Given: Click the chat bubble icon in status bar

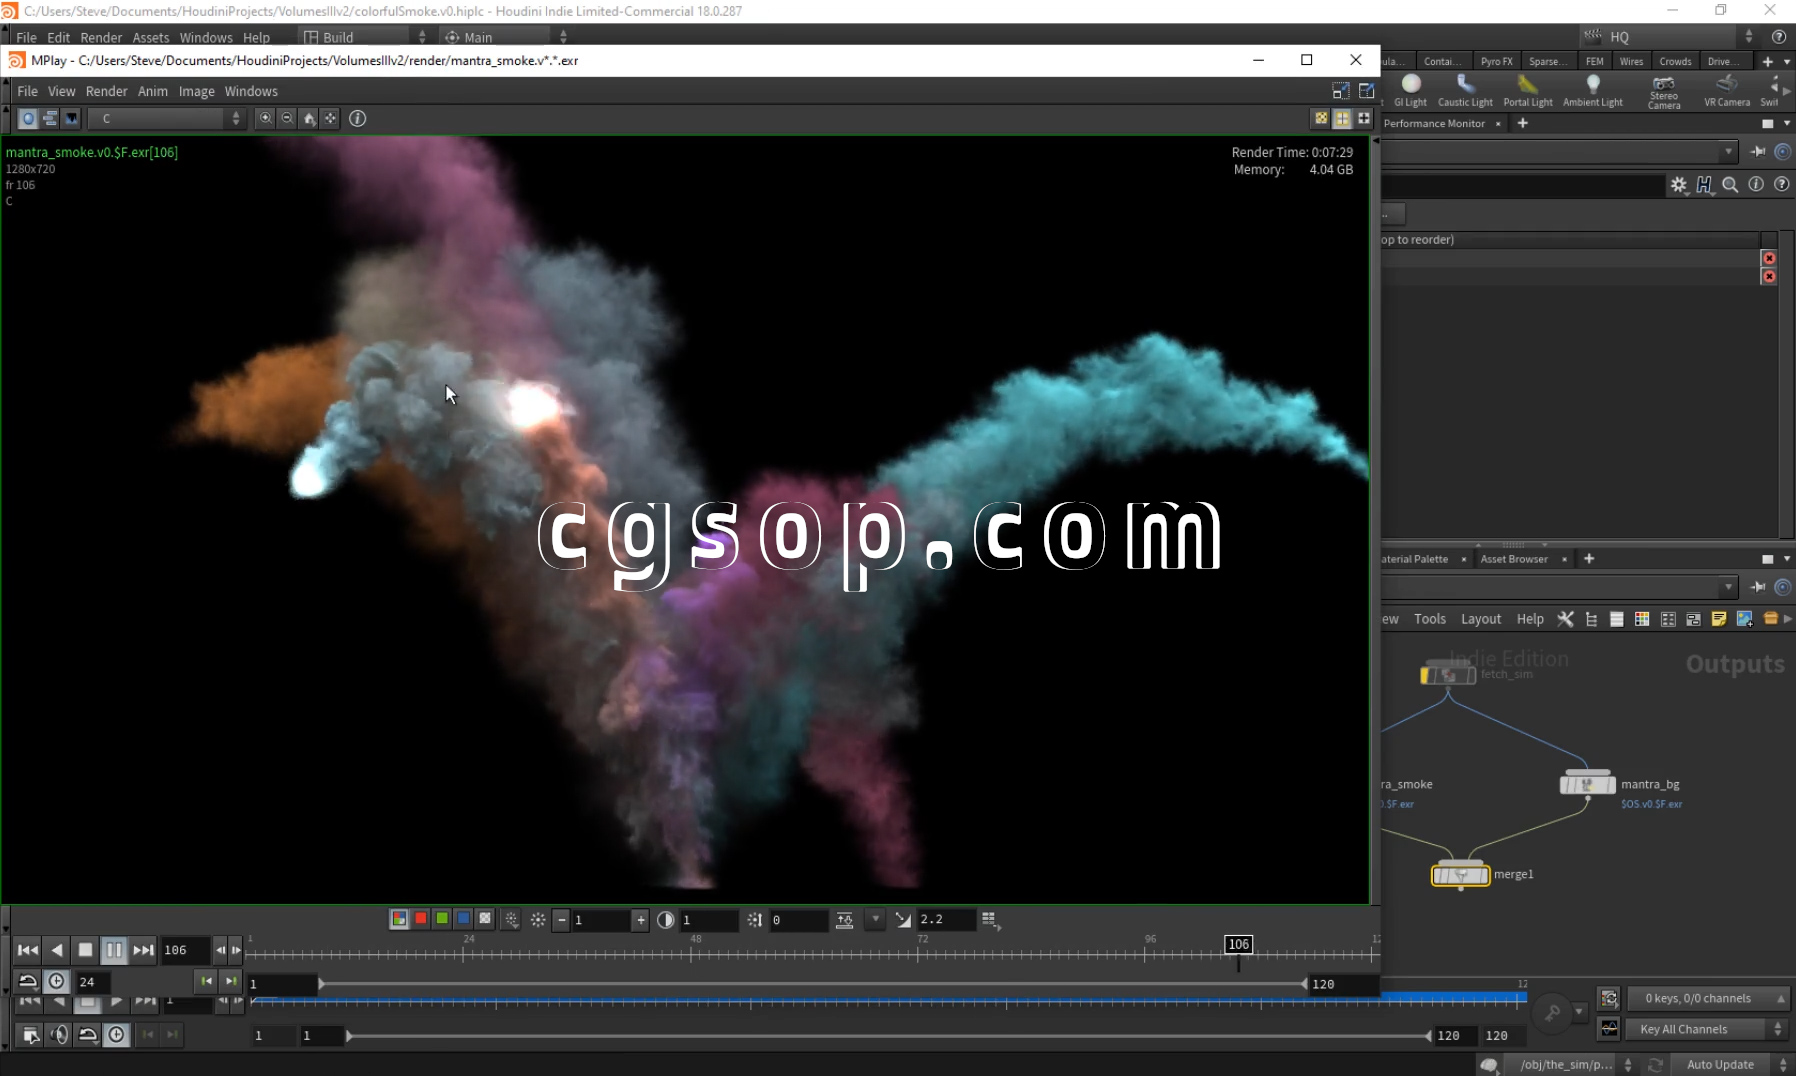Looking at the screenshot, I should 1489,1065.
